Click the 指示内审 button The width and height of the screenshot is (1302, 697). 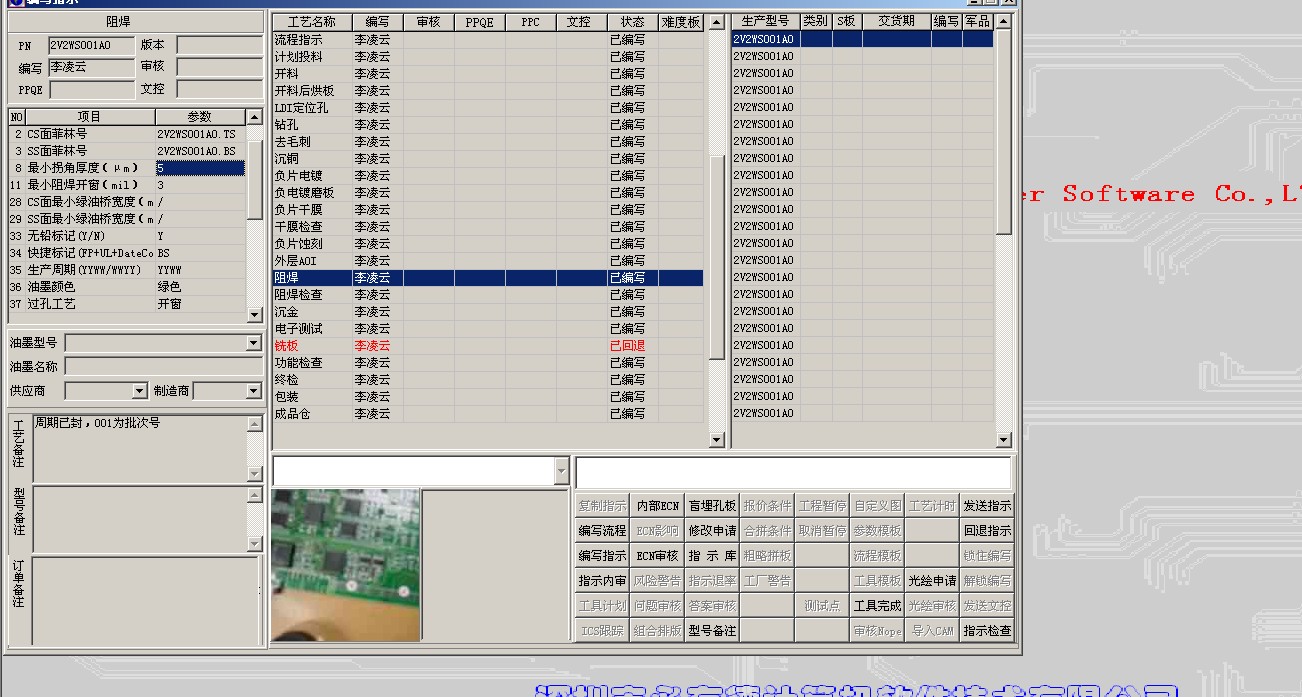point(602,581)
